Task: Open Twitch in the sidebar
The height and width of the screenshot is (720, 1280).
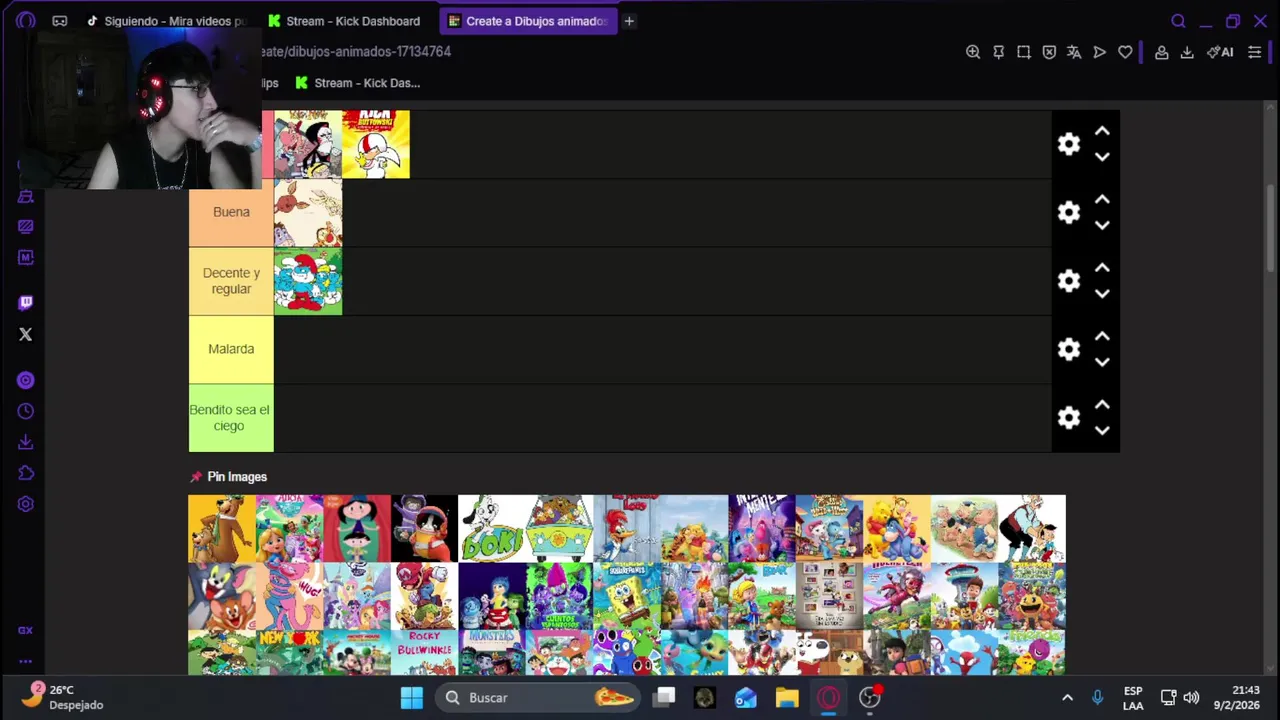Action: click(x=26, y=302)
